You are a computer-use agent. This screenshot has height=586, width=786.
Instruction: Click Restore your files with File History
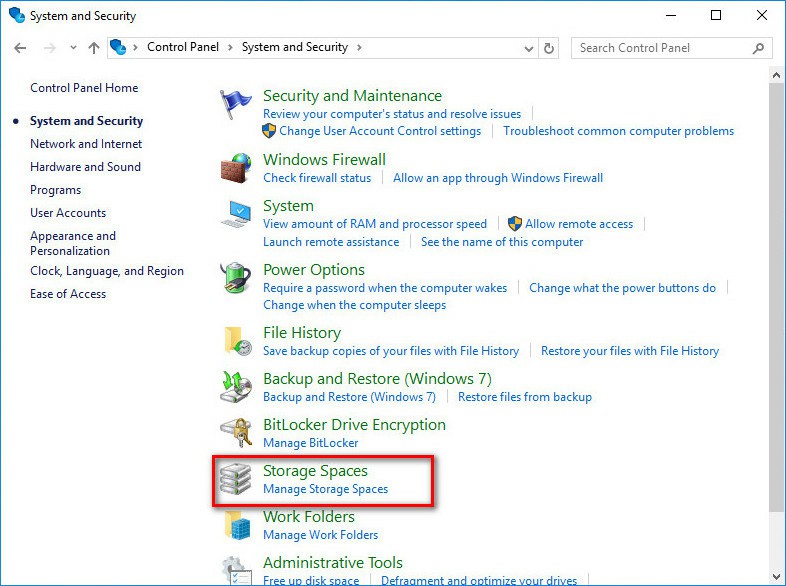point(630,351)
